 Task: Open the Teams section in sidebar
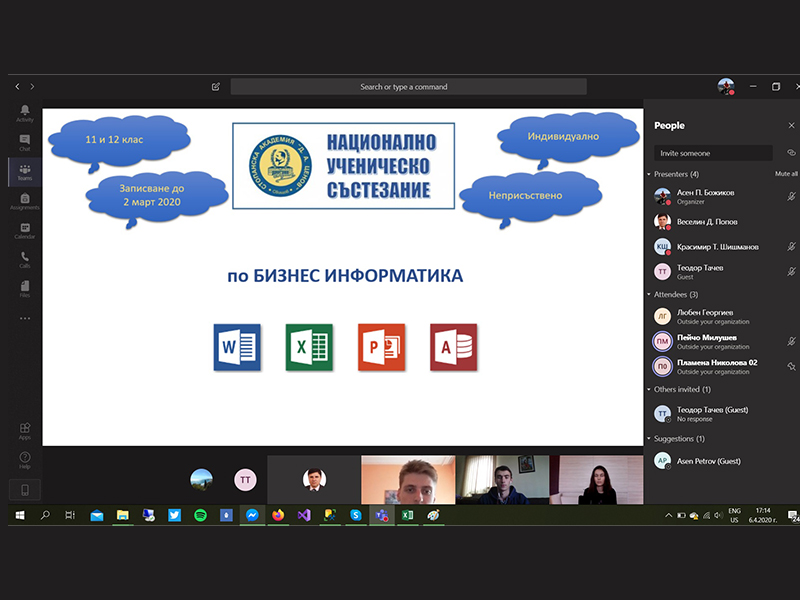[x=24, y=172]
